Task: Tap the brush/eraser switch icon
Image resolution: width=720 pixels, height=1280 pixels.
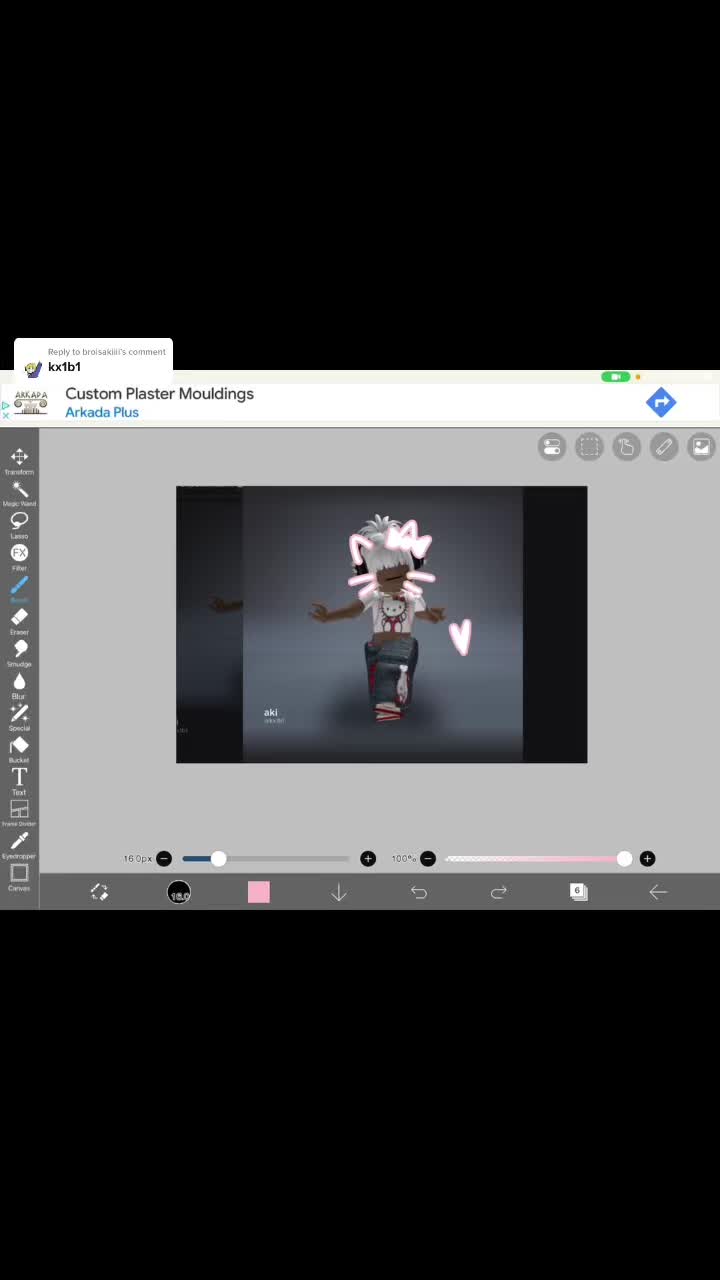Action: point(99,892)
